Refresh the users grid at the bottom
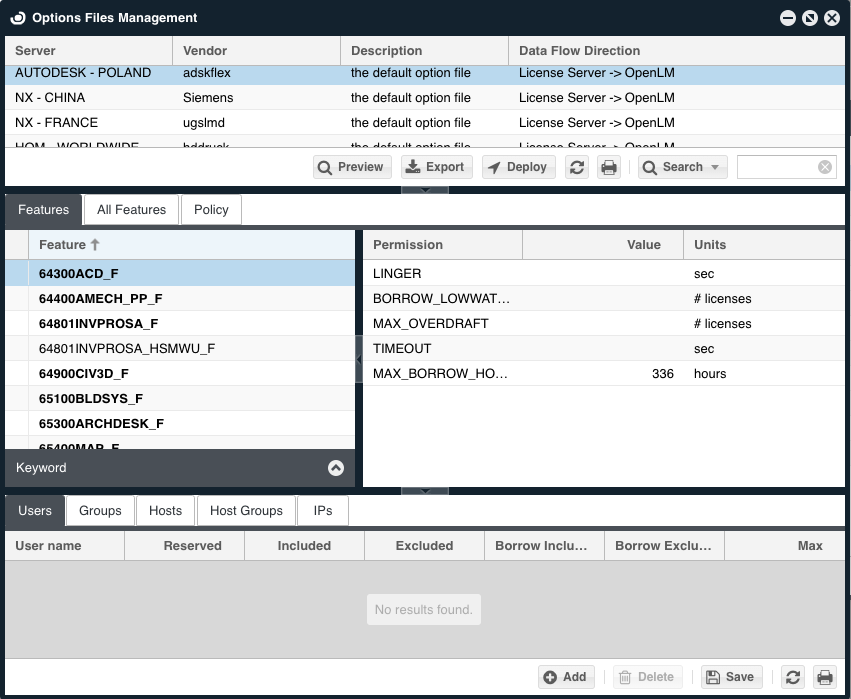 click(793, 677)
